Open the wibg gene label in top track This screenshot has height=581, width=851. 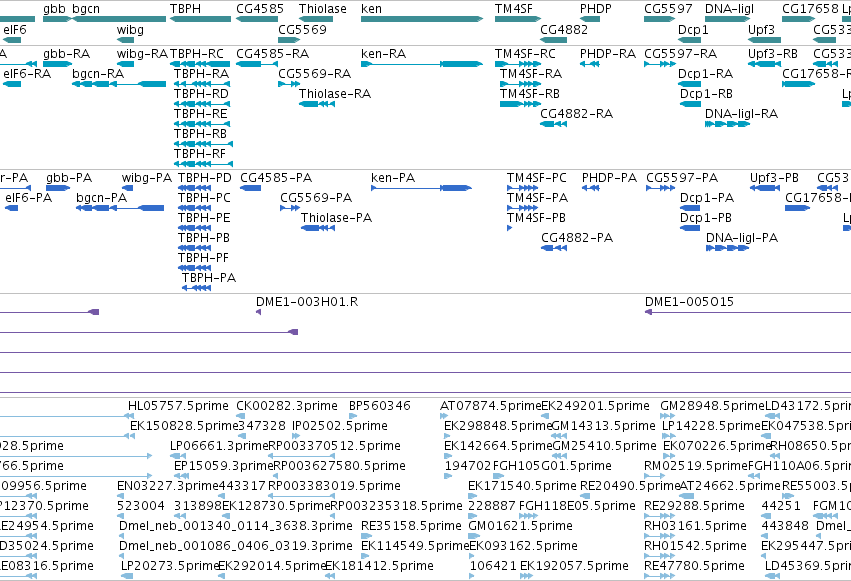pos(130,29)
